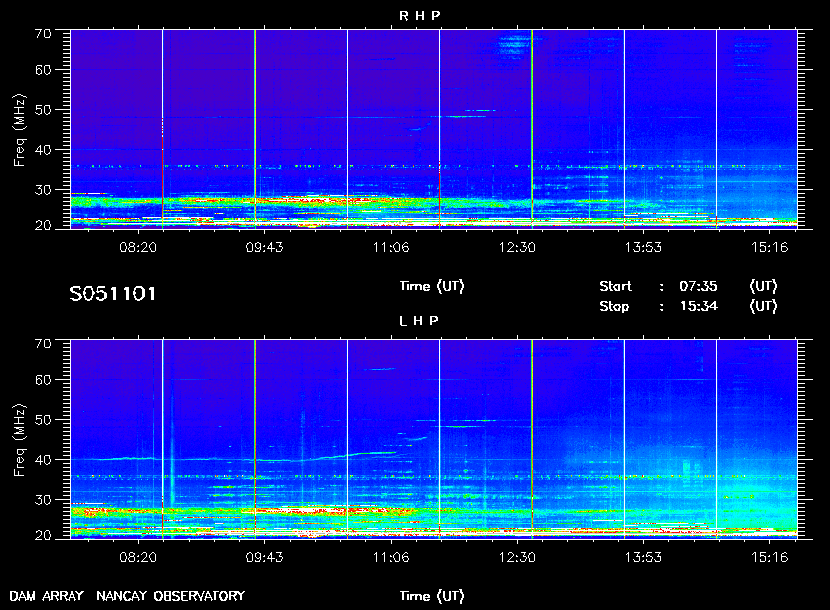Click the 09:43 time tick under LHP plot
This screenshot has width=830, height=610.
point(264,557)
